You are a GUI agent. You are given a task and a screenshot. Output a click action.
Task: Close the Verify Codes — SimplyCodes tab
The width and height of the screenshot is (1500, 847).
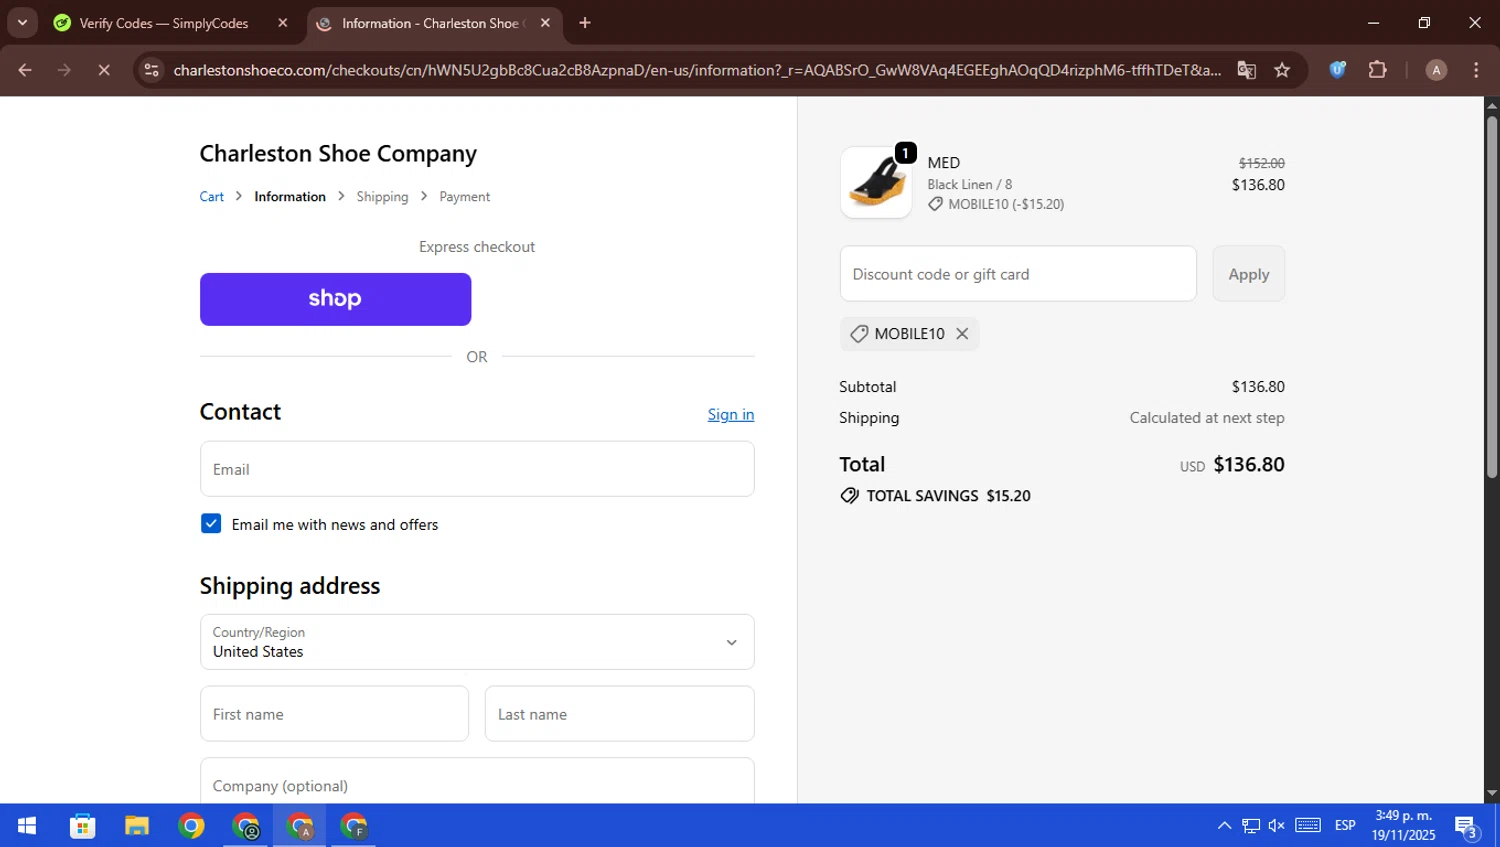coord(283,23)
